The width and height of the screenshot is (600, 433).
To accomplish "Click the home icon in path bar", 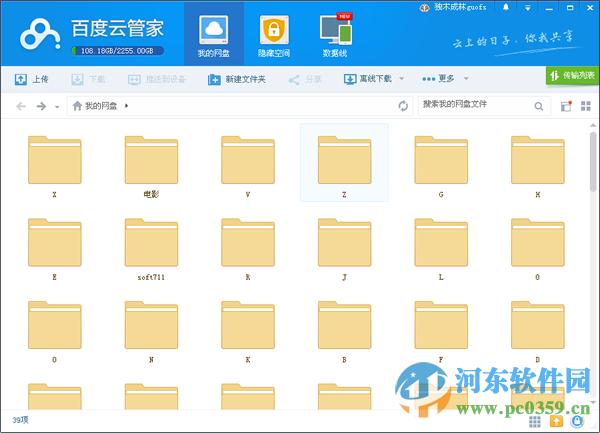I will 77,106.
